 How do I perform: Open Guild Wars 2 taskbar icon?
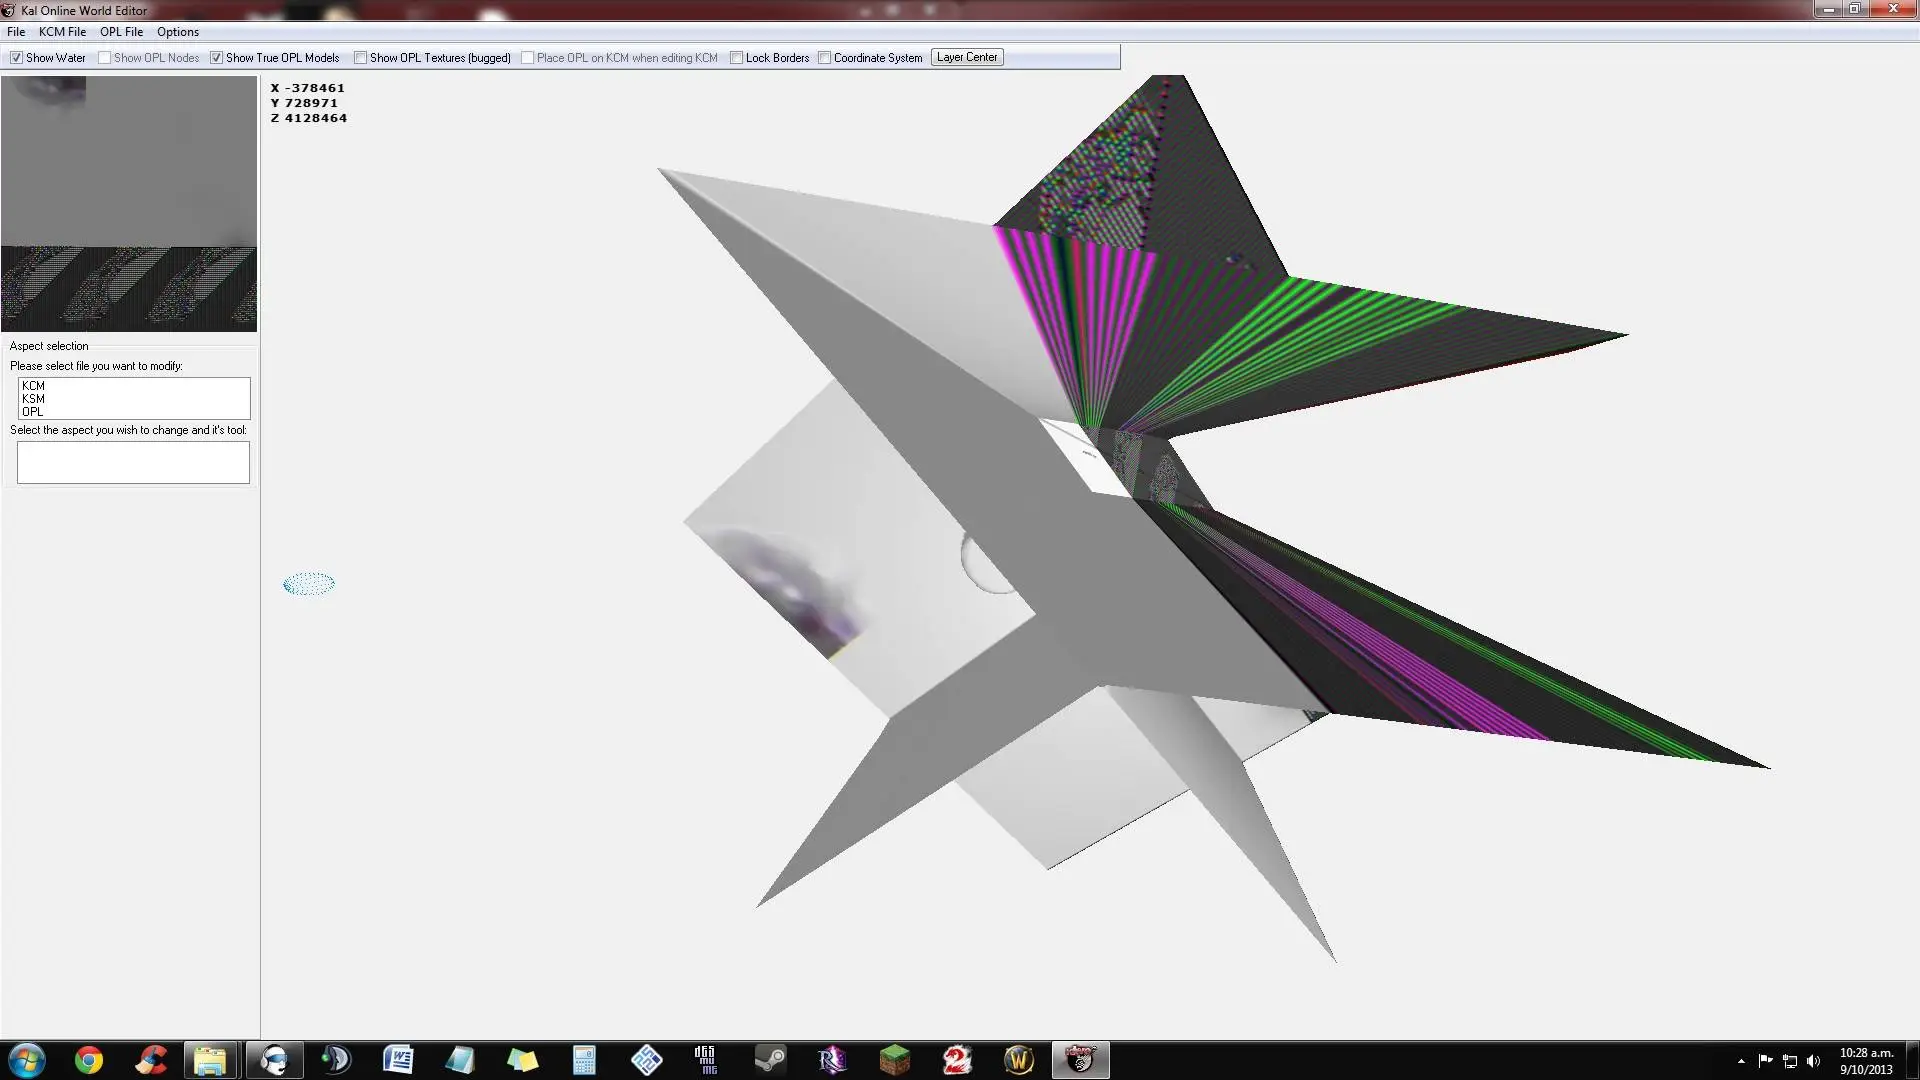coord(957,1060)
